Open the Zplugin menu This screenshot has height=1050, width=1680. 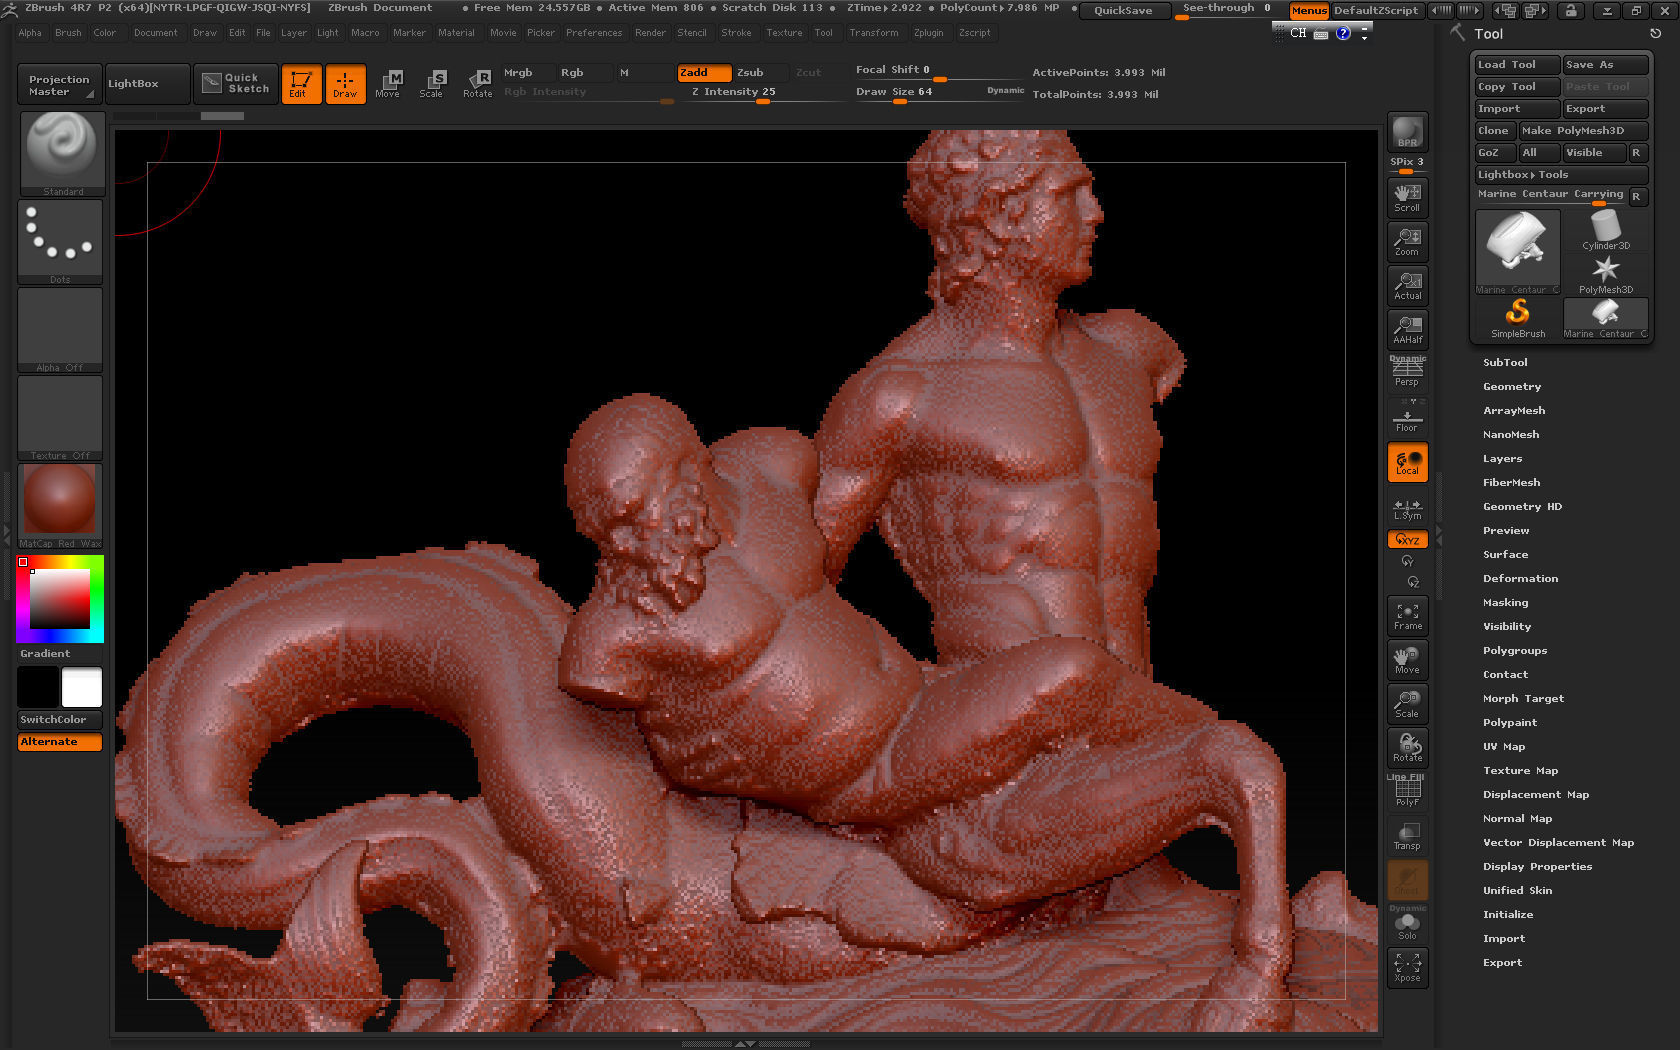[928, 33]
